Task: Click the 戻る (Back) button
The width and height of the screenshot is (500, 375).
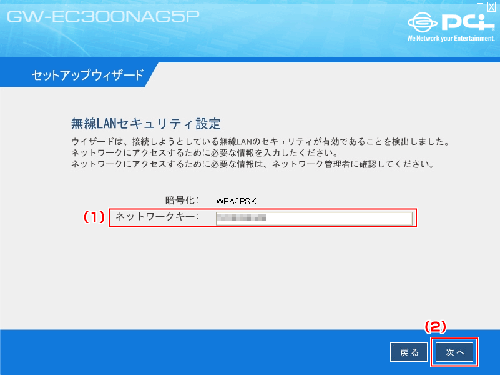Action: tap(409, 352)
